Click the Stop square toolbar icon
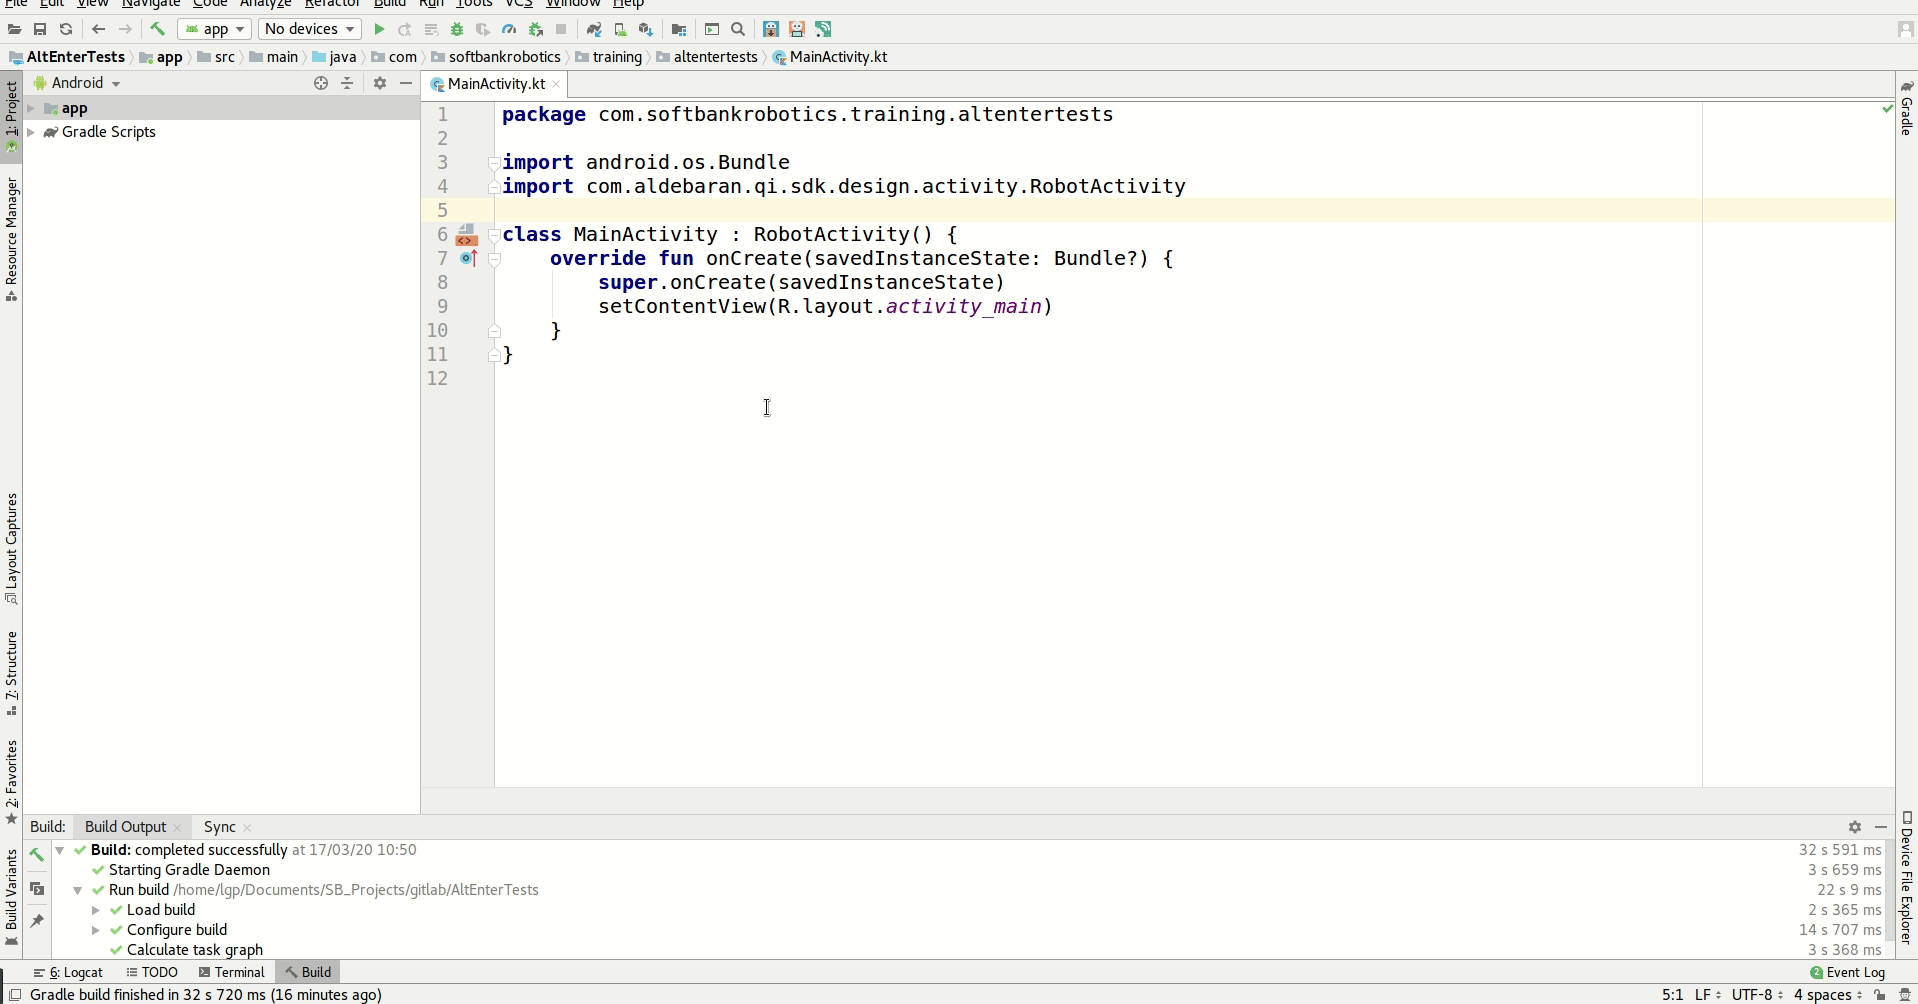Screen dimensions: 1918x1004 [x=562, y=29]
